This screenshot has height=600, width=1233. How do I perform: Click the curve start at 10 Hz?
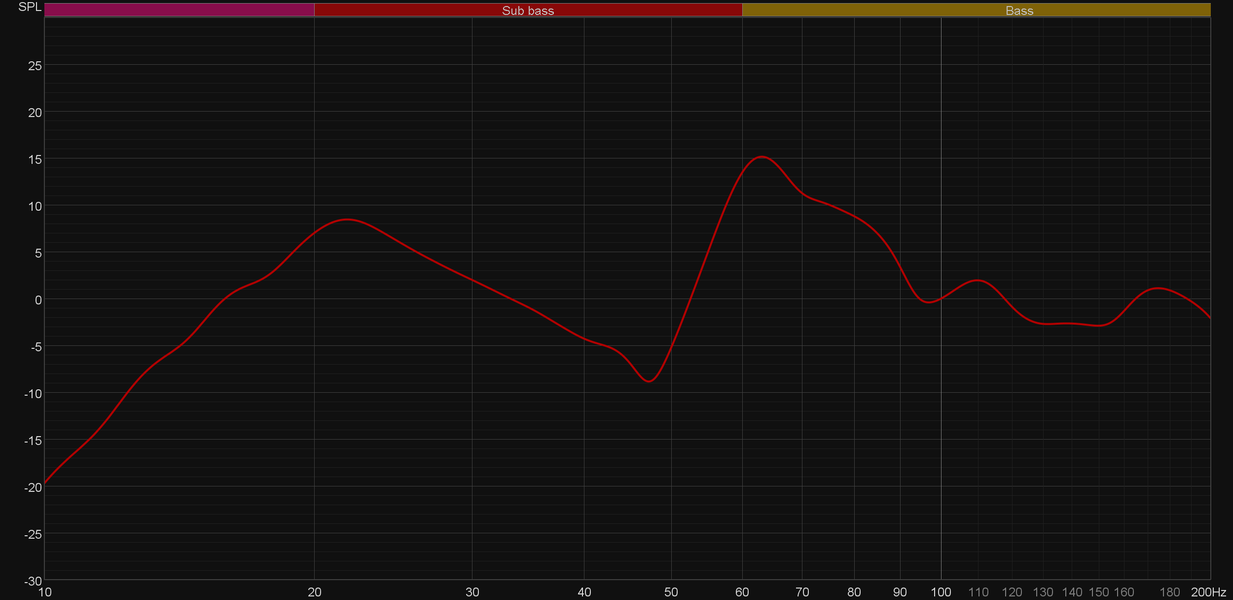(x=46, y=483)
